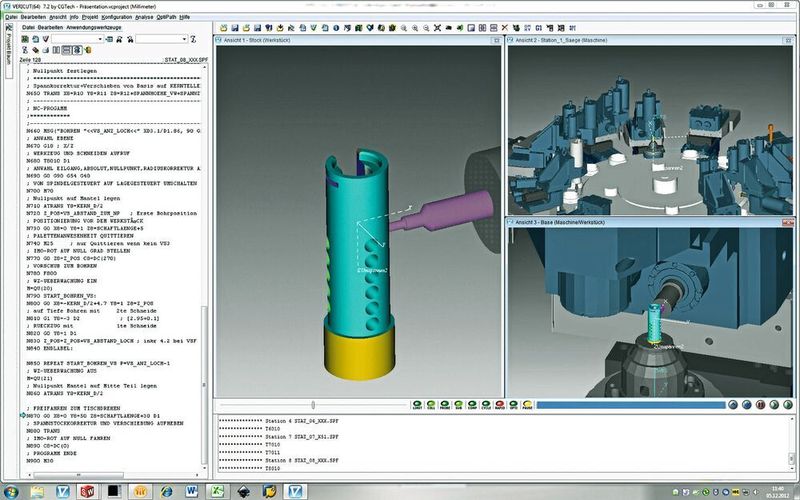
Task: Click the log line Station 7 STAT_07_X51.SPF
Action: [x=301, y=437]
